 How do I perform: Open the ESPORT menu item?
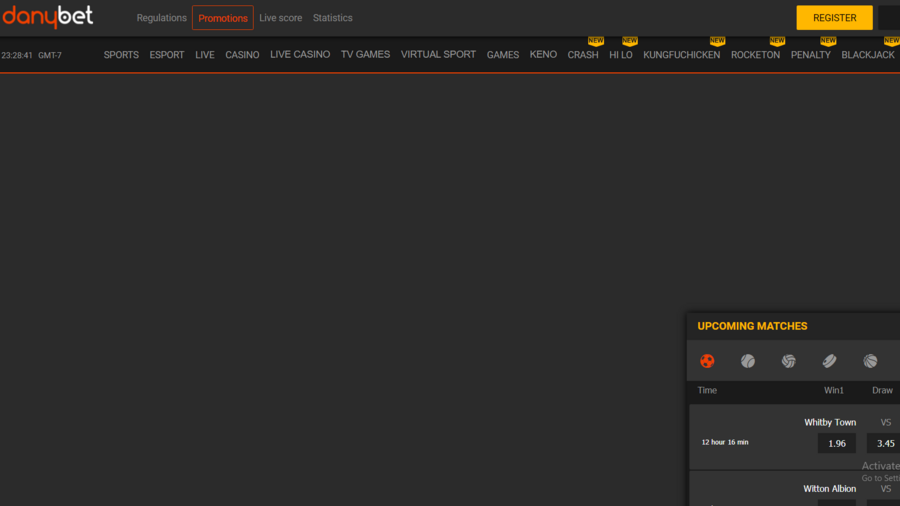167,55
